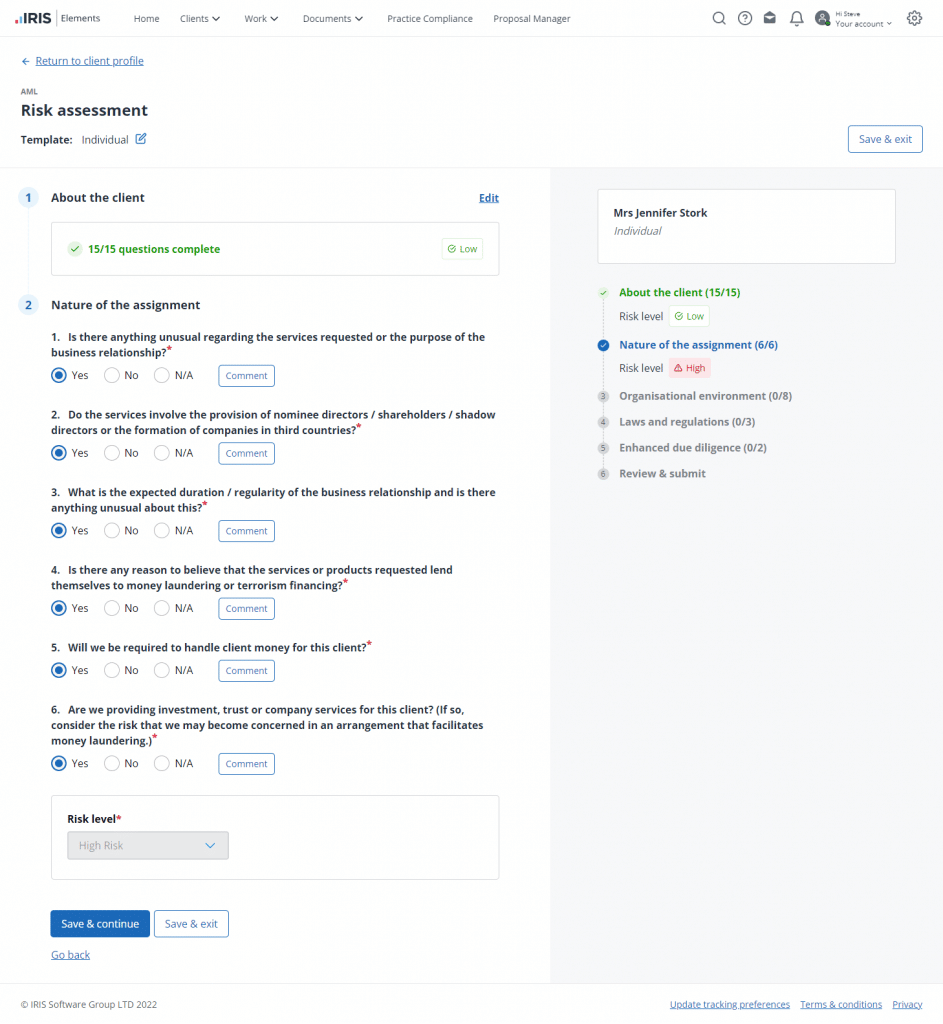943x1024 pixels.
Task: Expand the Your account dropdown
Action: pyautogui.click(x=863, y=24)
